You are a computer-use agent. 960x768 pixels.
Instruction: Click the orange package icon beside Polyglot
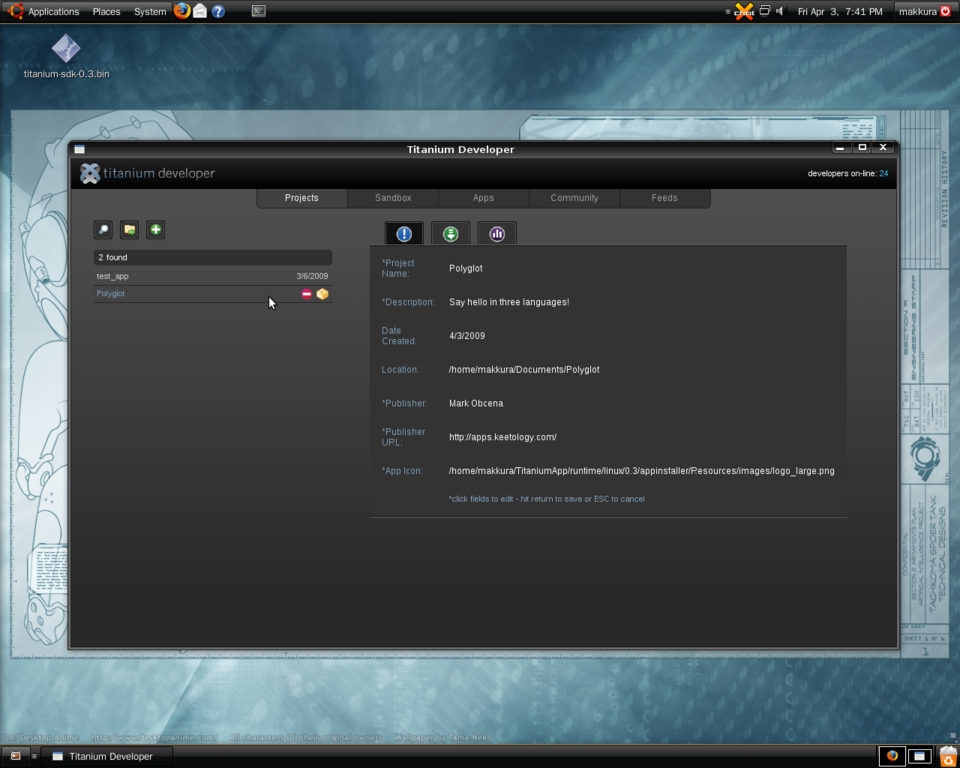322,293
